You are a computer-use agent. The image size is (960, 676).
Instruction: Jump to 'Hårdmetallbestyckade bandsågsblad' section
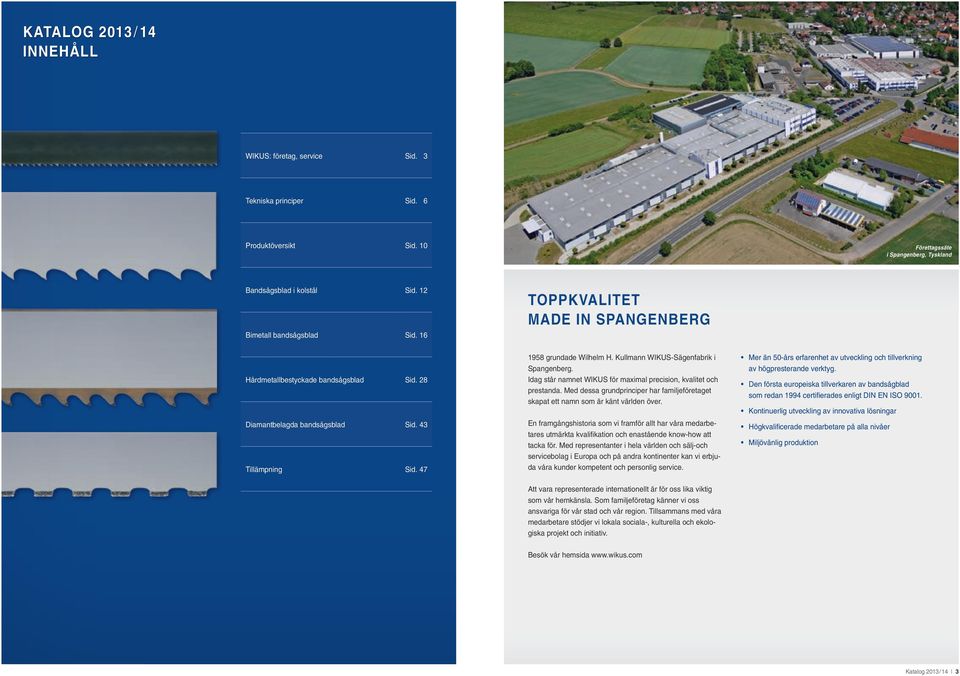pos(336,380)
